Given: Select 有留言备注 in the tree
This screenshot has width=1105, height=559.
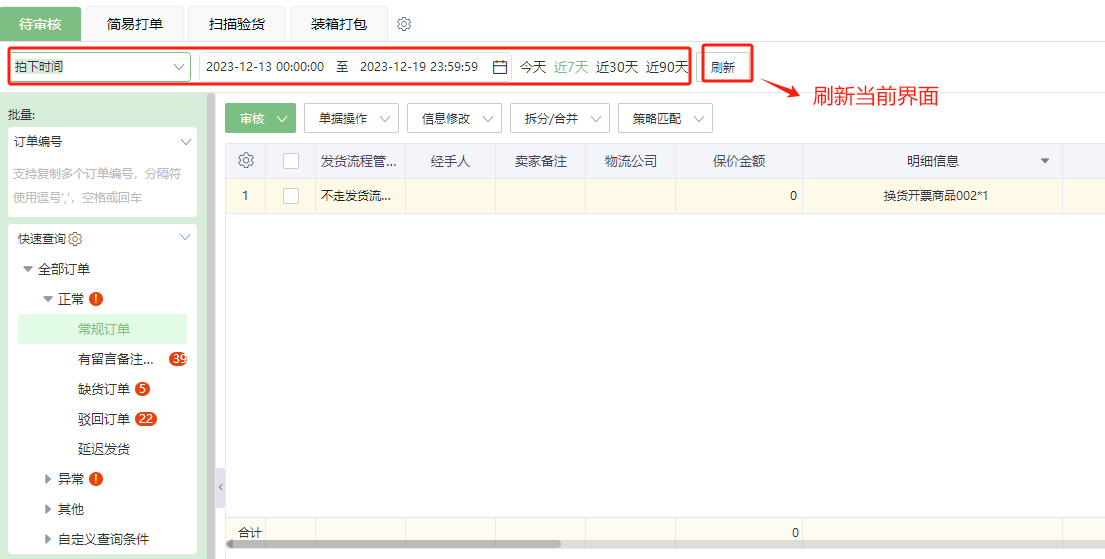Looking at the screenshot, I should 116,359.
